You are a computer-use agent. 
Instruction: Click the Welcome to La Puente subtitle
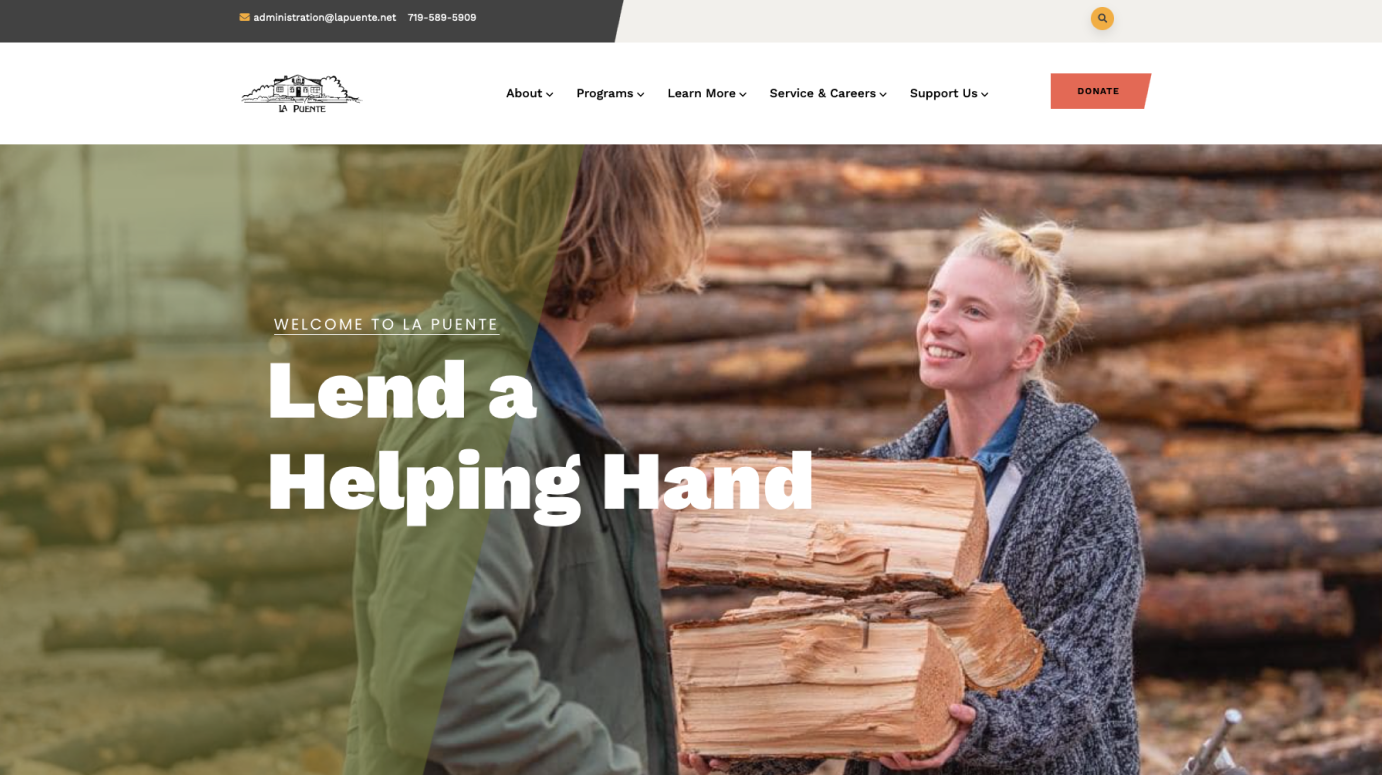(x=386, y=324)
